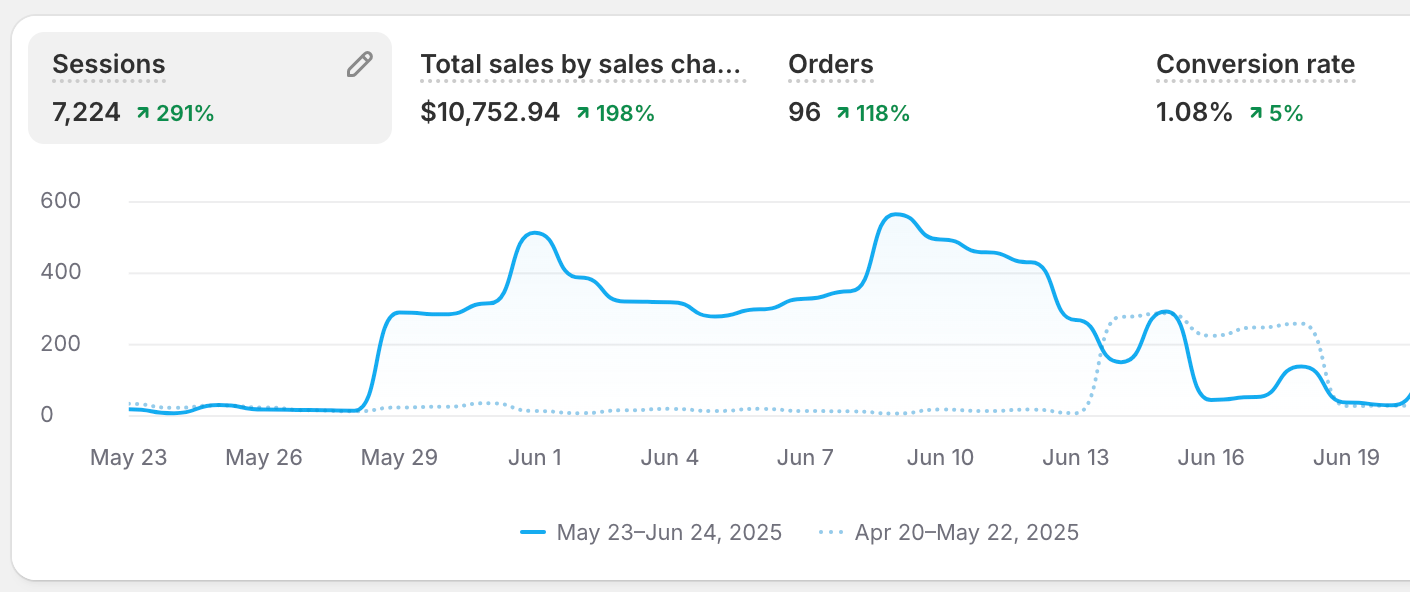Click the Jun 1 date on the x-axis
The image size is (1410, 592).
point(535,458)
